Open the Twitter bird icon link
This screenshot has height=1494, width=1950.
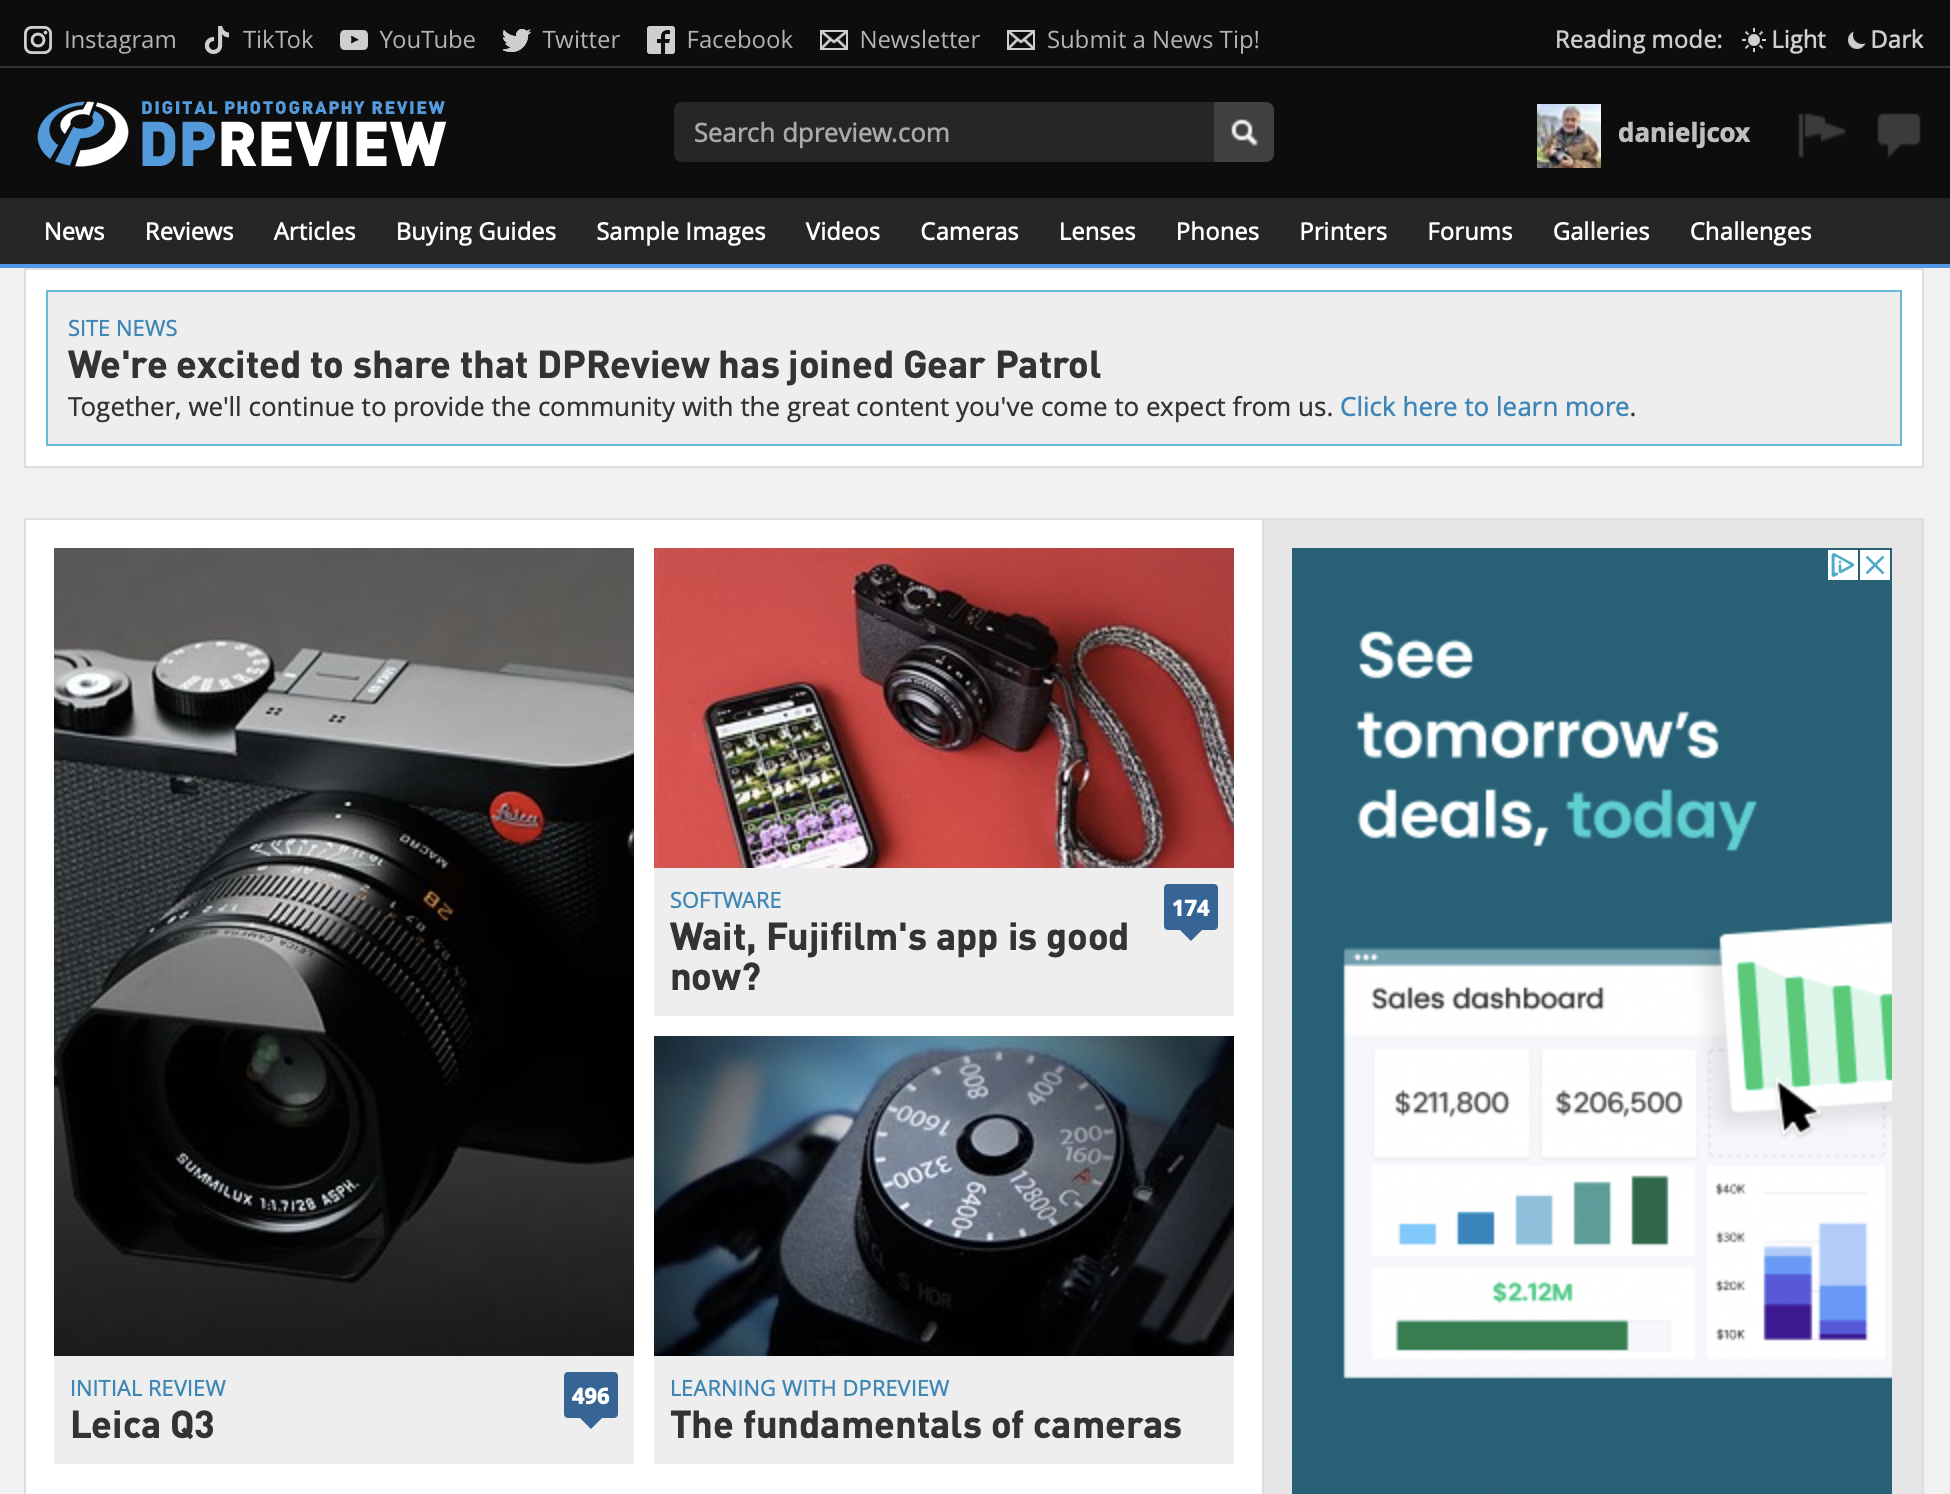coord(516,40)
